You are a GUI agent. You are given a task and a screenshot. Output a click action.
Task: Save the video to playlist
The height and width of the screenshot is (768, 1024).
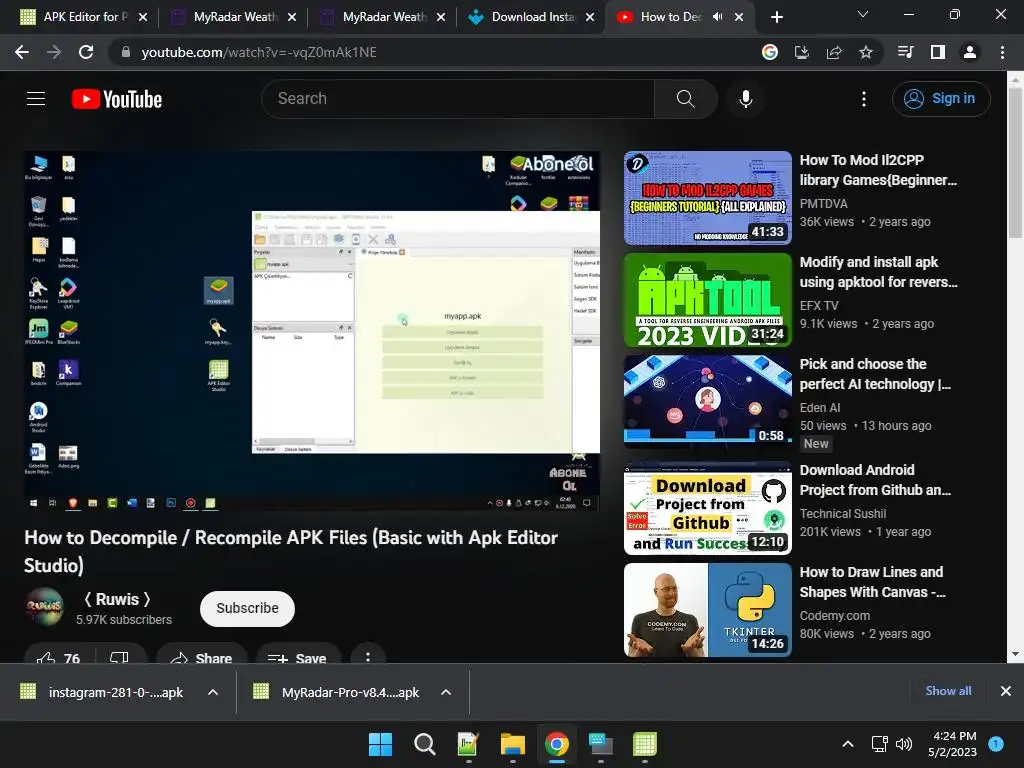(297, 655)
